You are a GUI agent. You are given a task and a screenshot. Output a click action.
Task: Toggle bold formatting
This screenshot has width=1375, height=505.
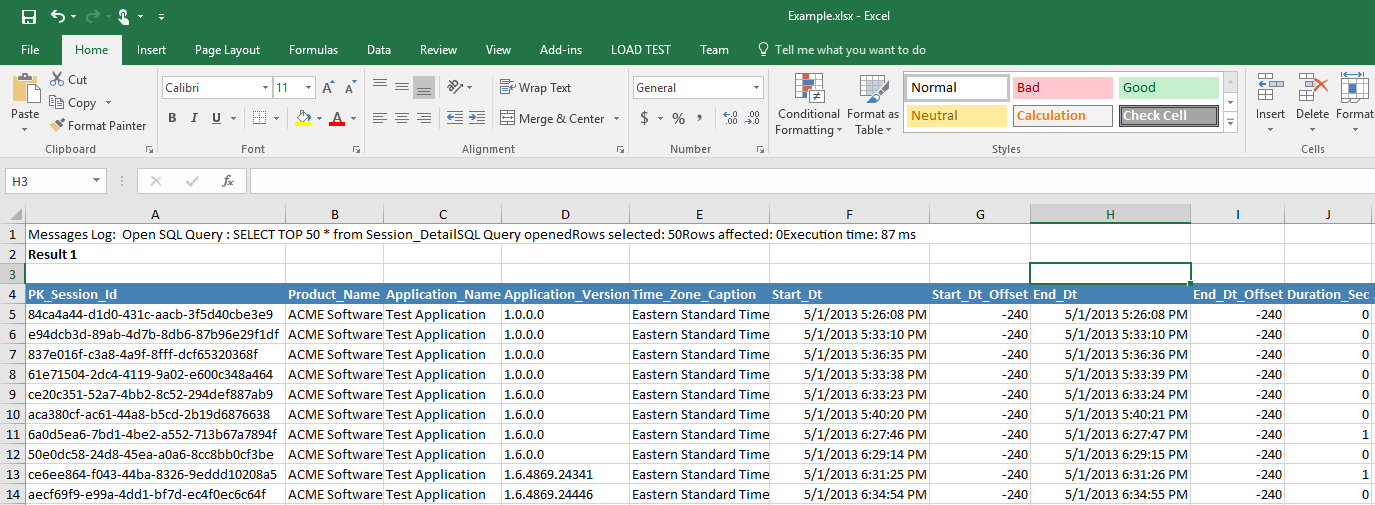point(172,118)
